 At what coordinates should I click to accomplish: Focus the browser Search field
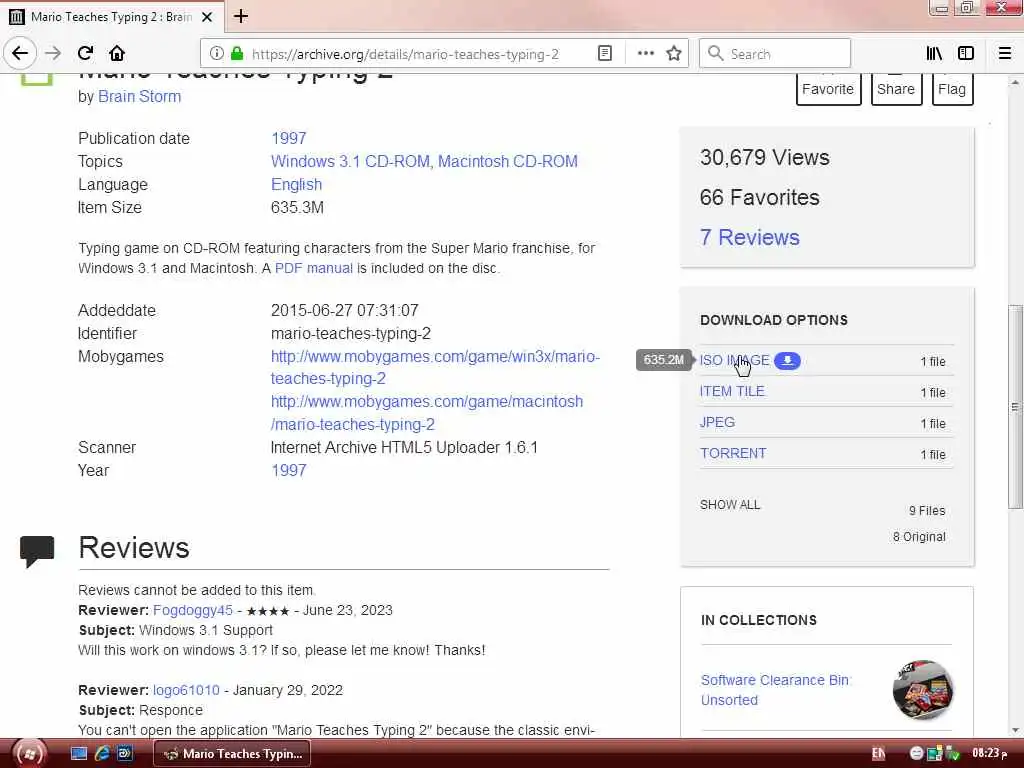point(775,54)
